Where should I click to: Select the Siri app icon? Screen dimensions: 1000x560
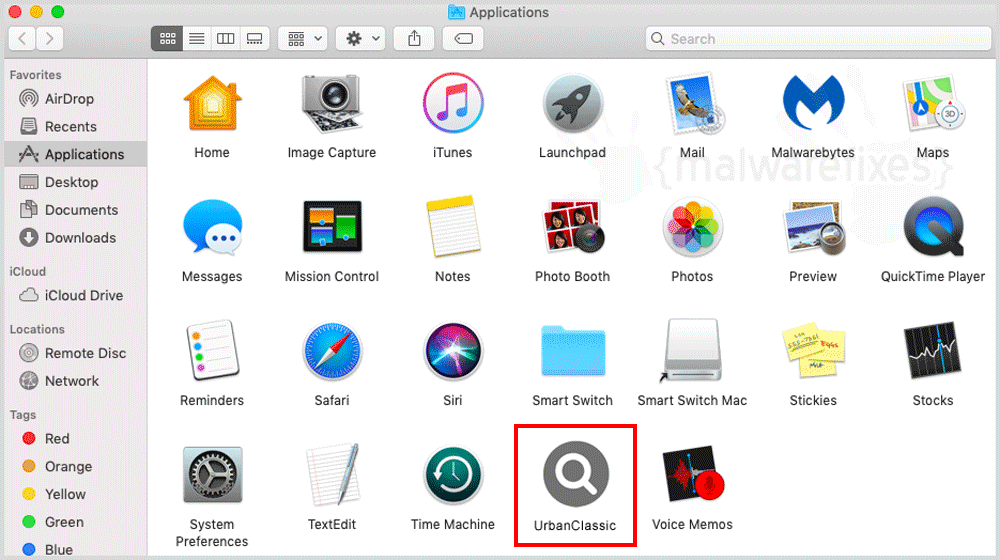[453, 351]
